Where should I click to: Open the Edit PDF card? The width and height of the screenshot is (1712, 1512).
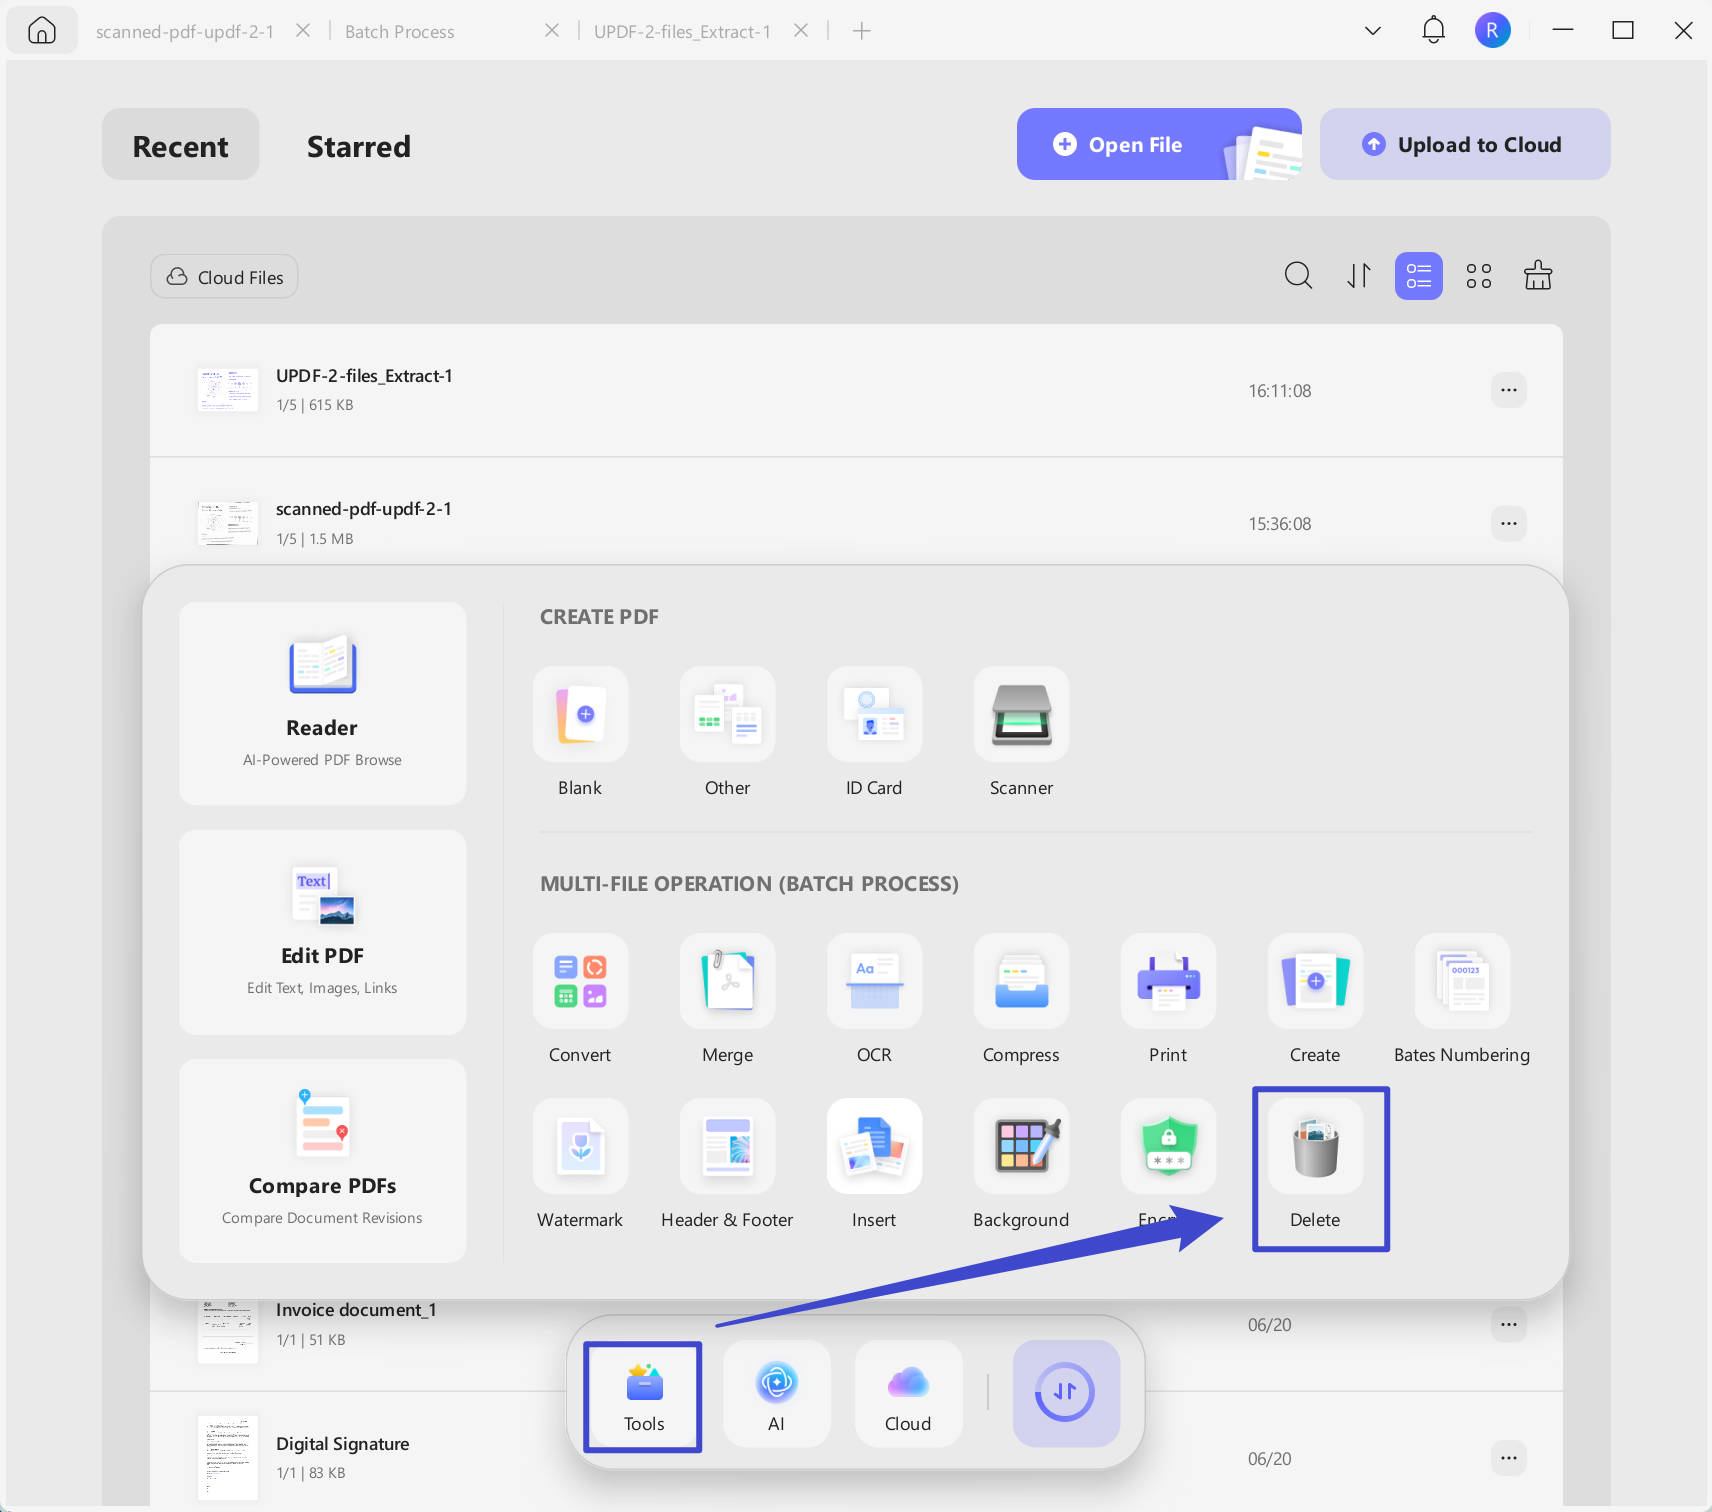click(x=322, y=931)
